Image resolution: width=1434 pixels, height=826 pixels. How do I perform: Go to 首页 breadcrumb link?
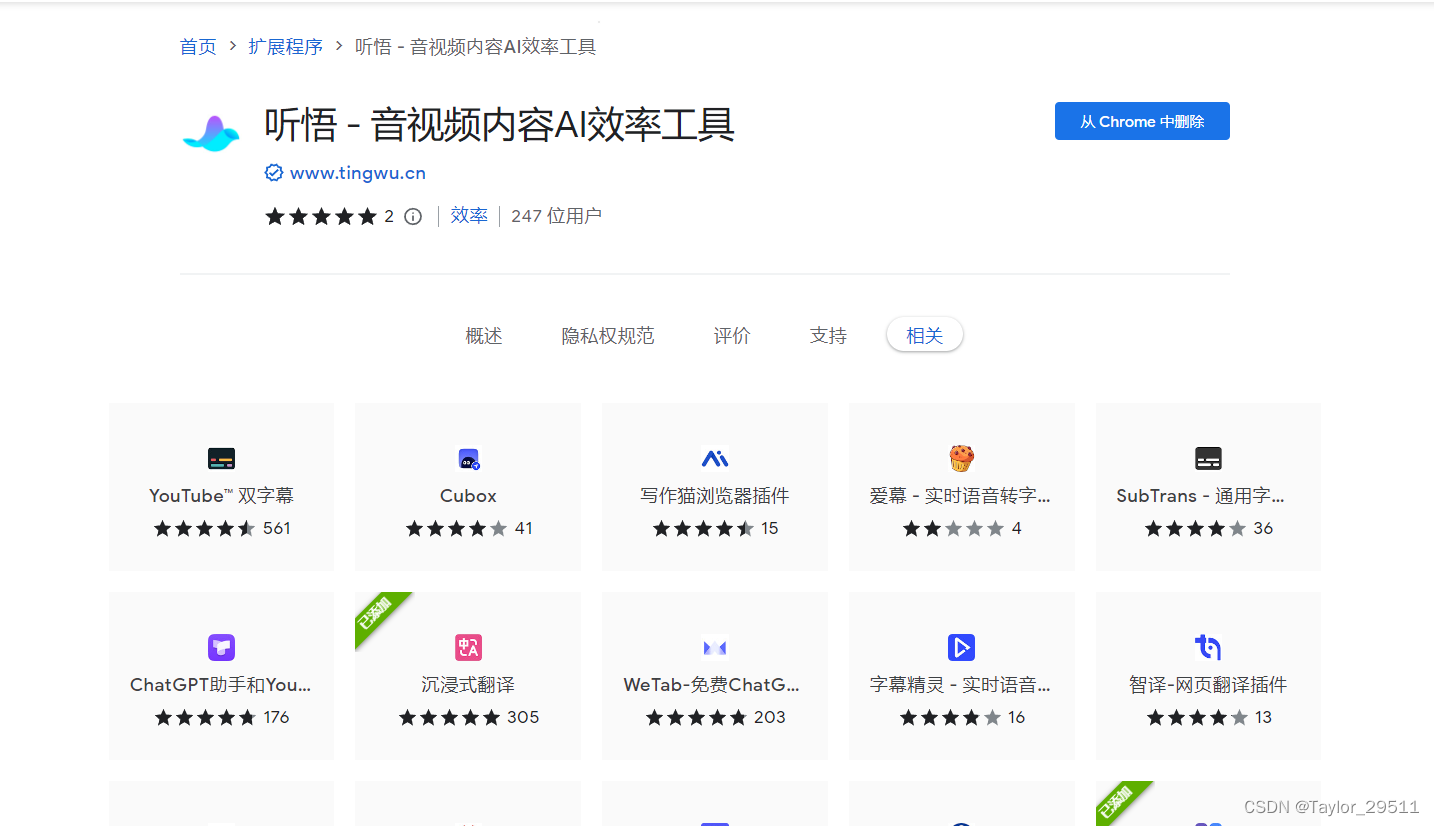[198, 47]
